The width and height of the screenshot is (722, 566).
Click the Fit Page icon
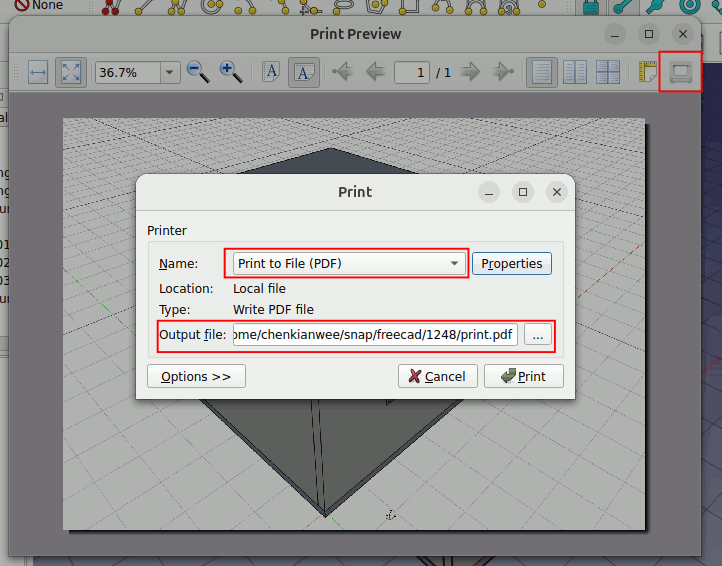click(x=71, y=72)
